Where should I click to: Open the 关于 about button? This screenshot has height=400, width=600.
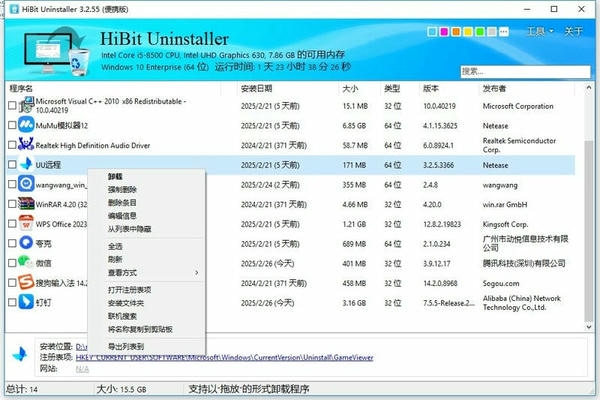(x=574, y=31)
